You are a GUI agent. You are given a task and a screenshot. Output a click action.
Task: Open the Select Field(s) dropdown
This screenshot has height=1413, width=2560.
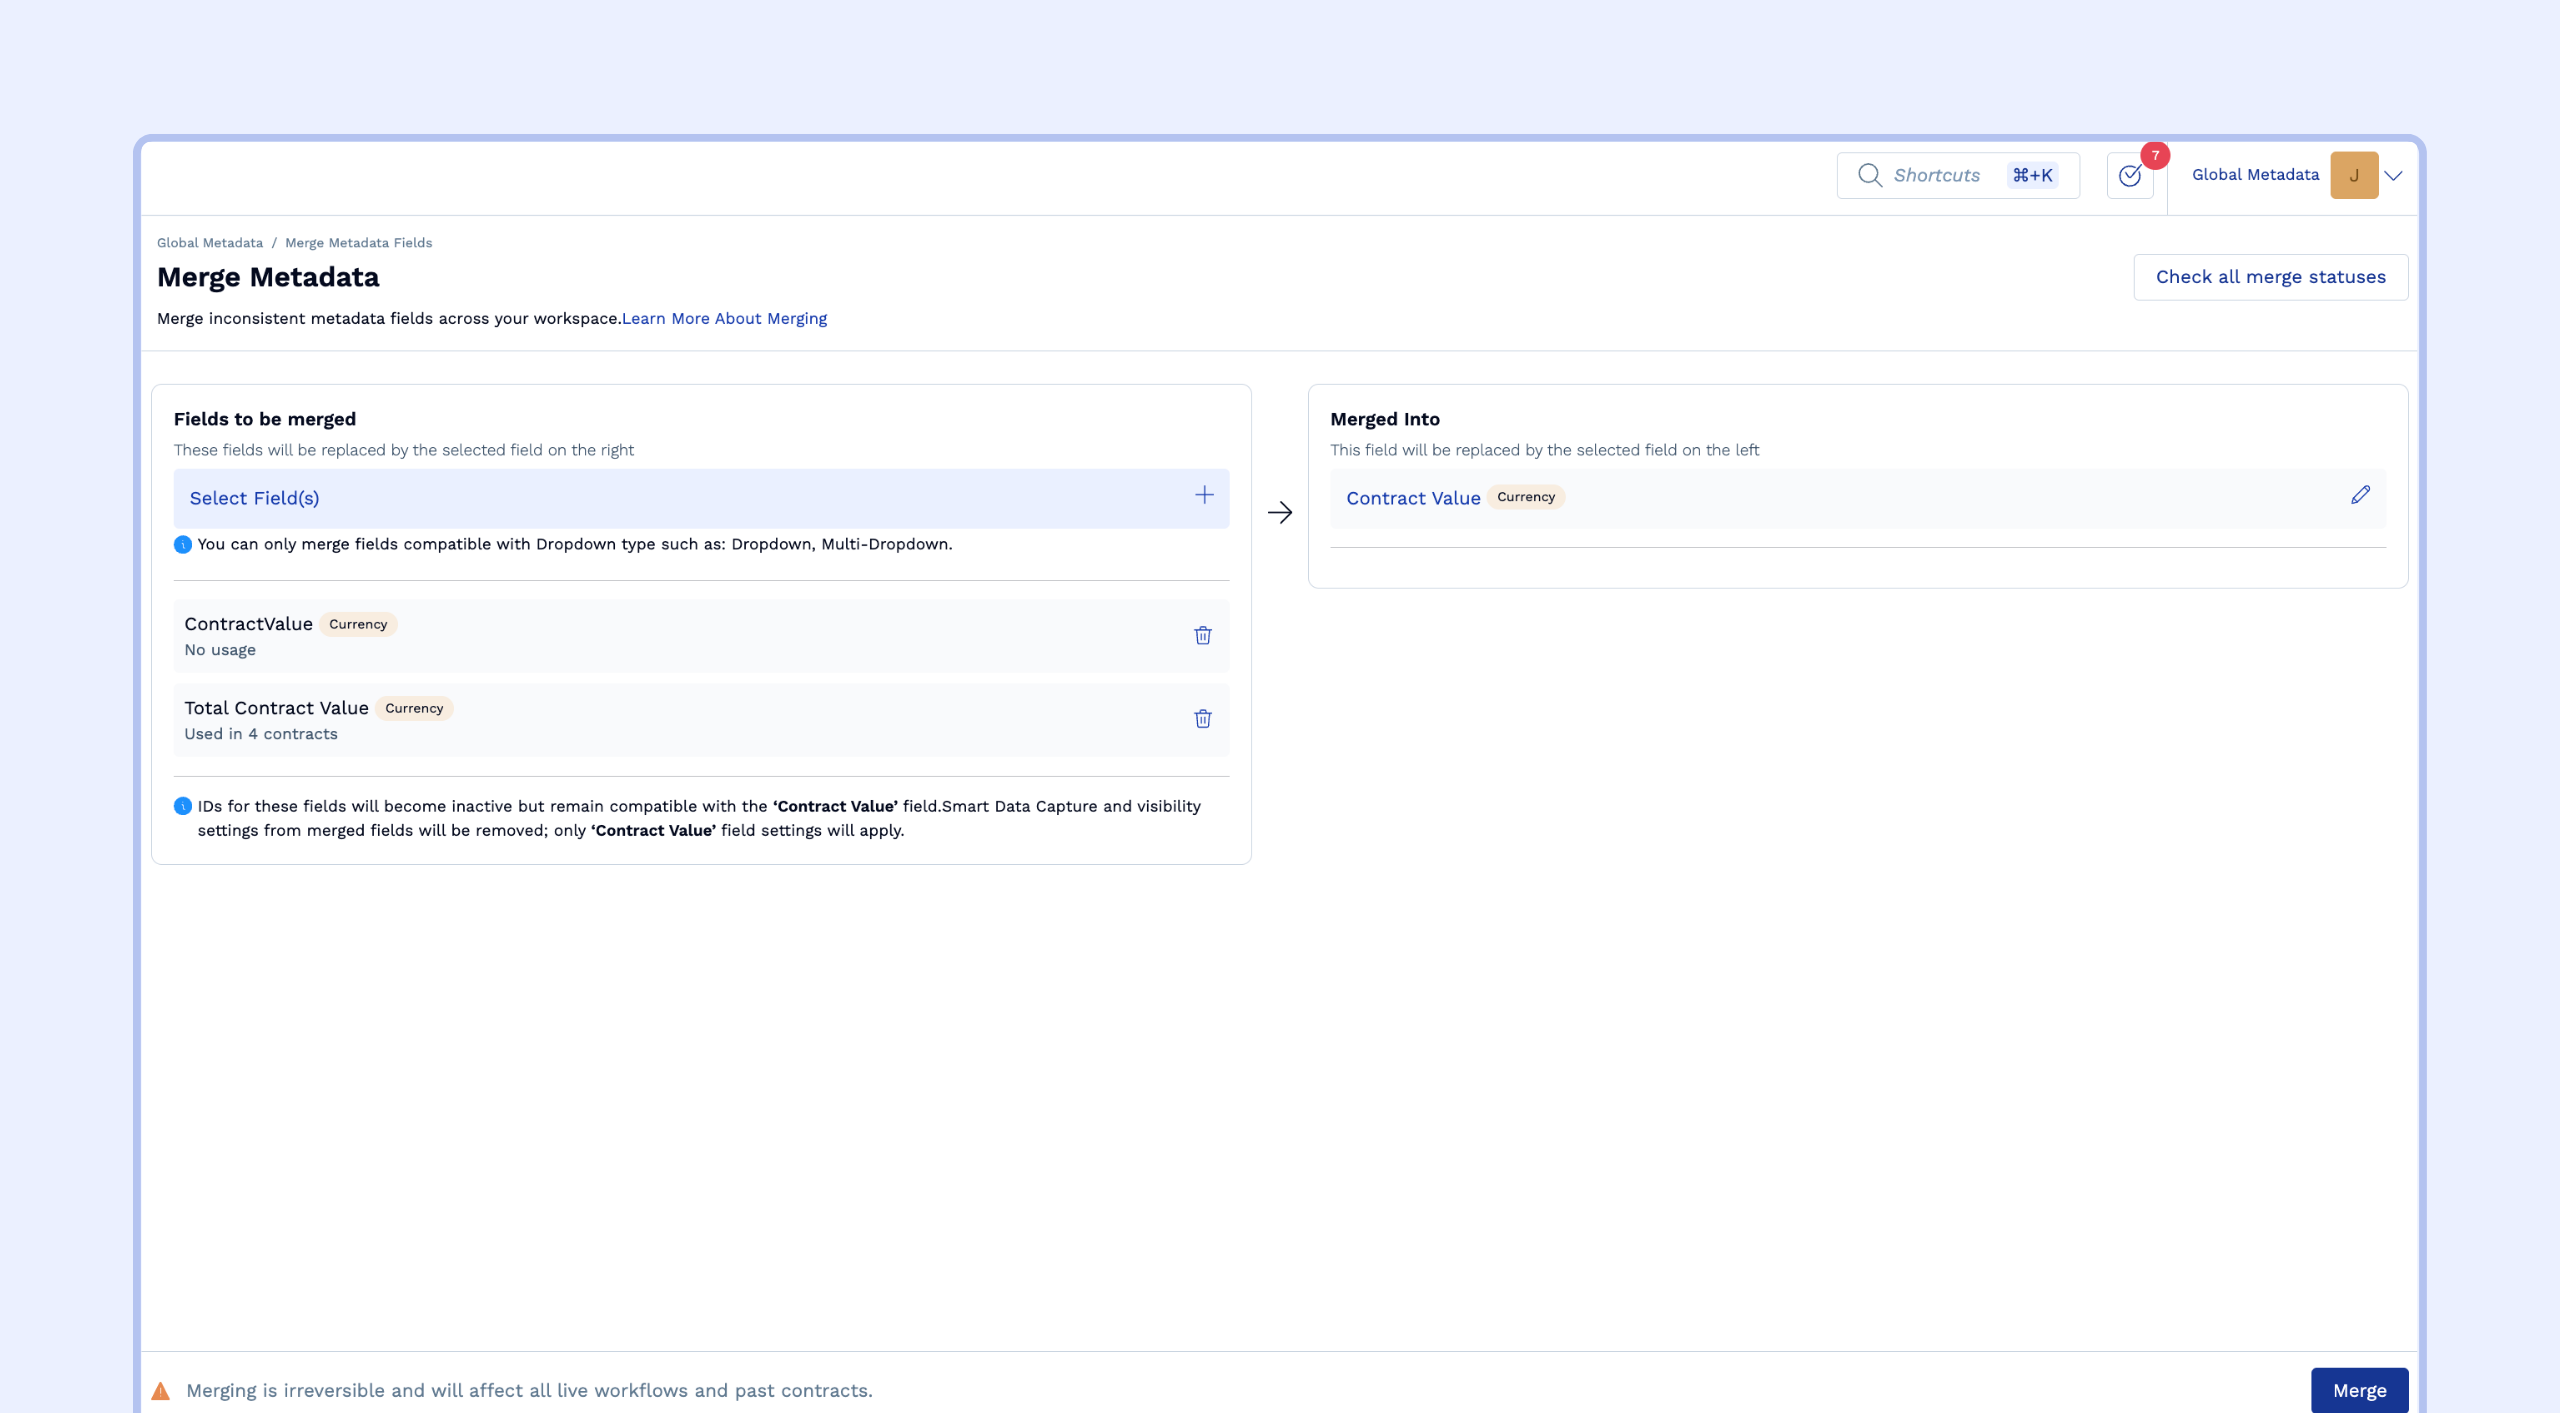700,498
